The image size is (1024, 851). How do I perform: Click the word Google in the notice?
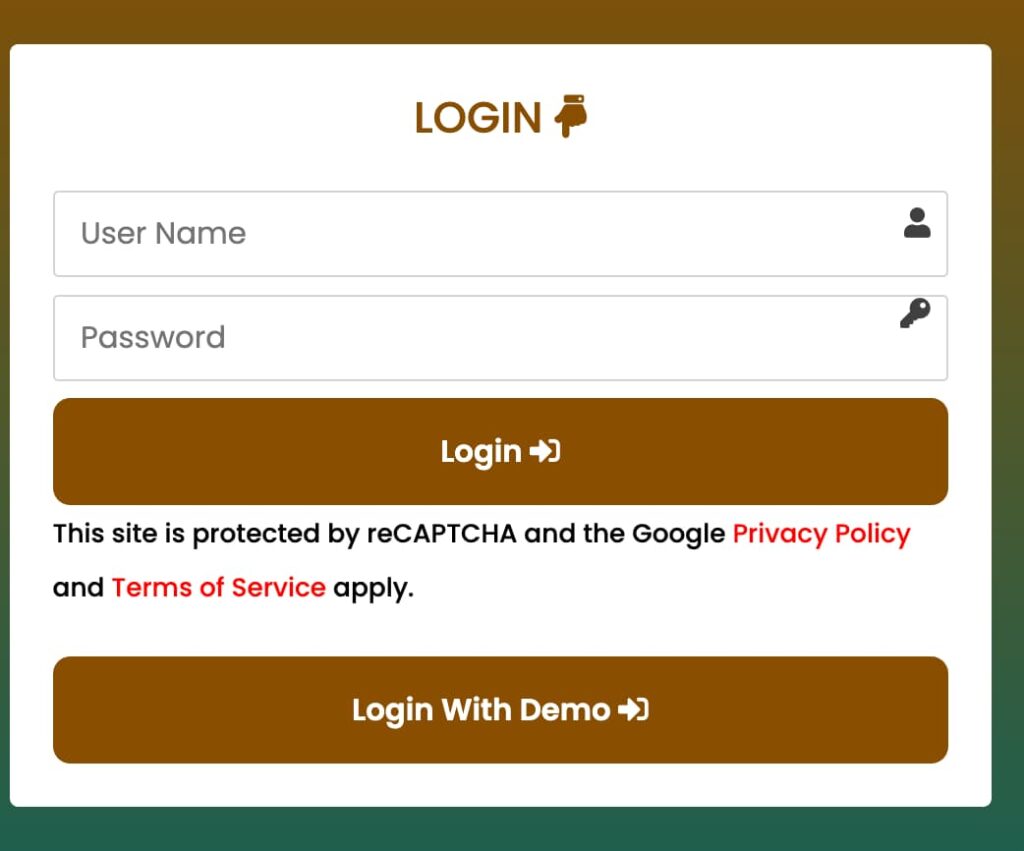point(678,534)
